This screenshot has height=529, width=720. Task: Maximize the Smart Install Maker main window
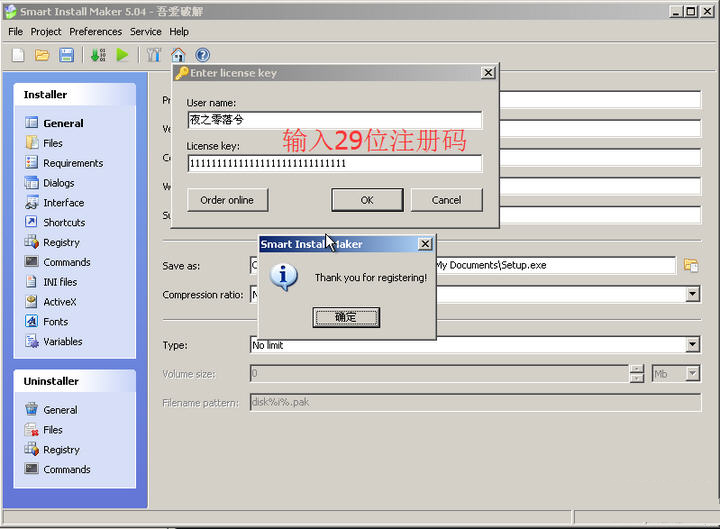coord(691,11)
